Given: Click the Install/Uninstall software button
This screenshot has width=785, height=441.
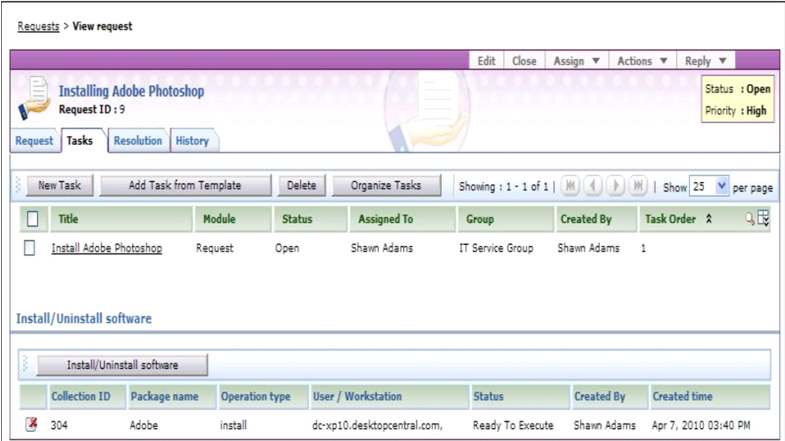Looking at the screenshot, I should pos(122,364).
